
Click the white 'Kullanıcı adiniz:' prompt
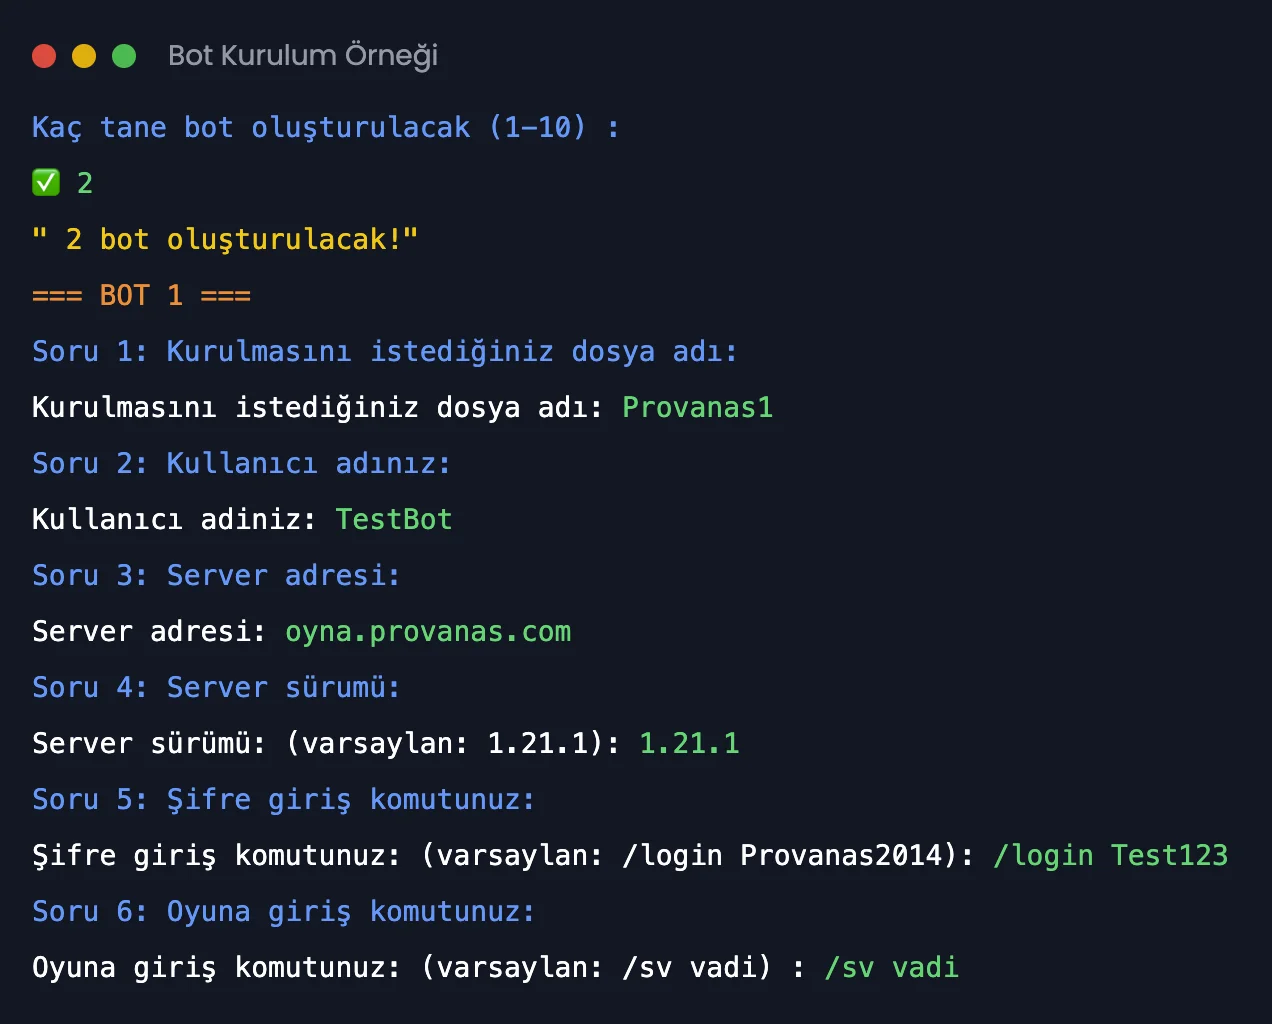(x=174, y=520)
